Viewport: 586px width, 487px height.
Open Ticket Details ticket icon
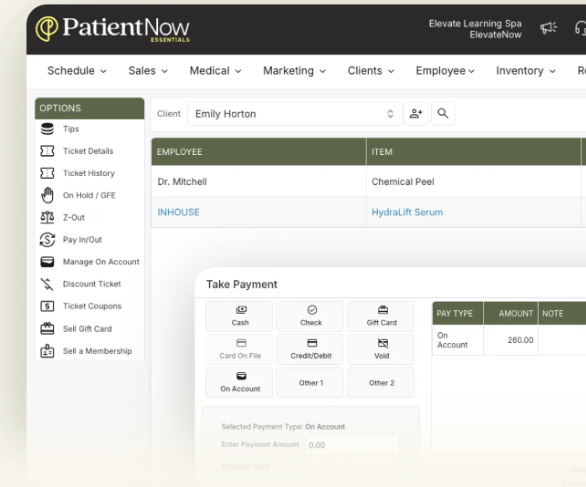tap(47, 151)
